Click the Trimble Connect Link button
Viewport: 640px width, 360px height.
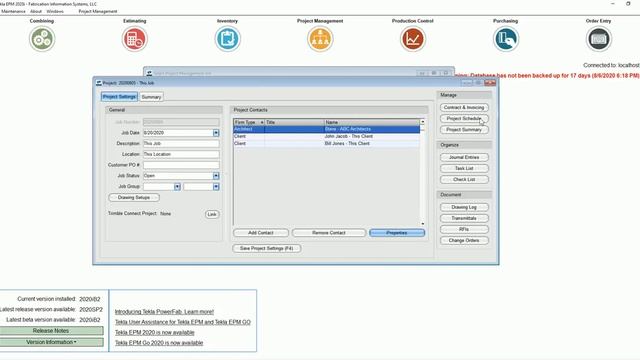tap(212, 214)
